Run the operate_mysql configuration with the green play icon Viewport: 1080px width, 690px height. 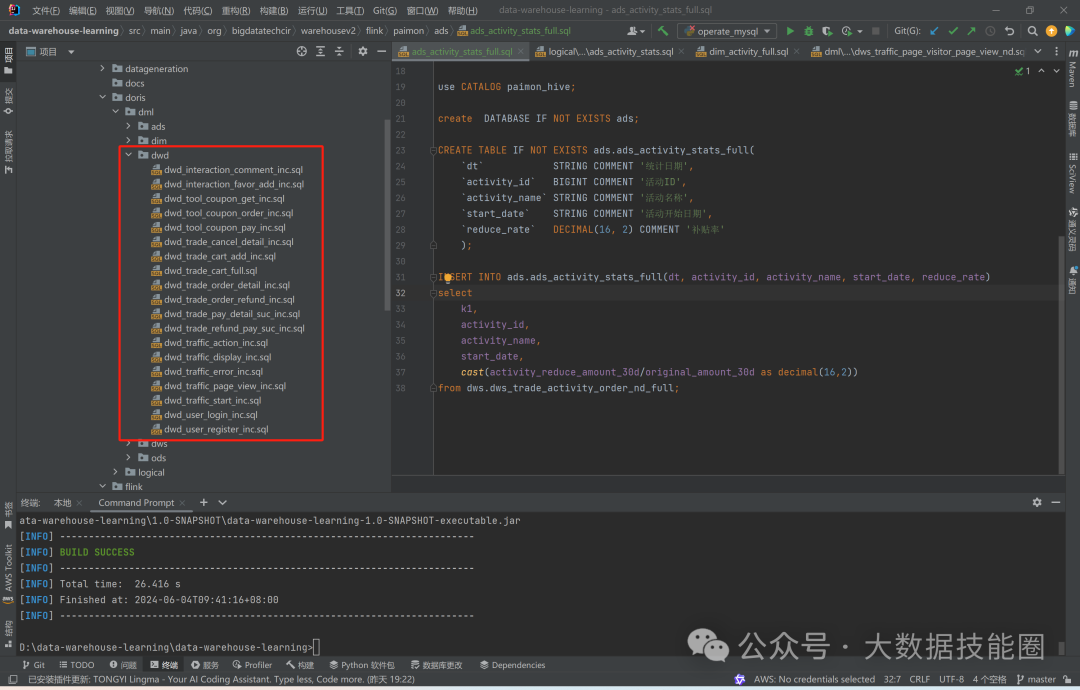click(790, 31)
